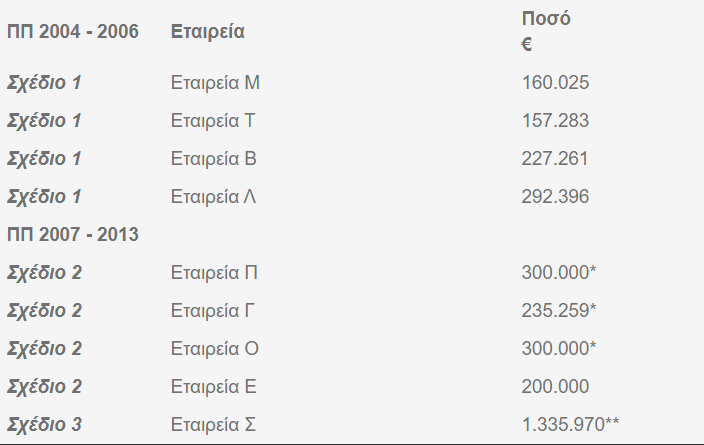Click on 'Εταιρεία Τ' cell

coord(213,121)
